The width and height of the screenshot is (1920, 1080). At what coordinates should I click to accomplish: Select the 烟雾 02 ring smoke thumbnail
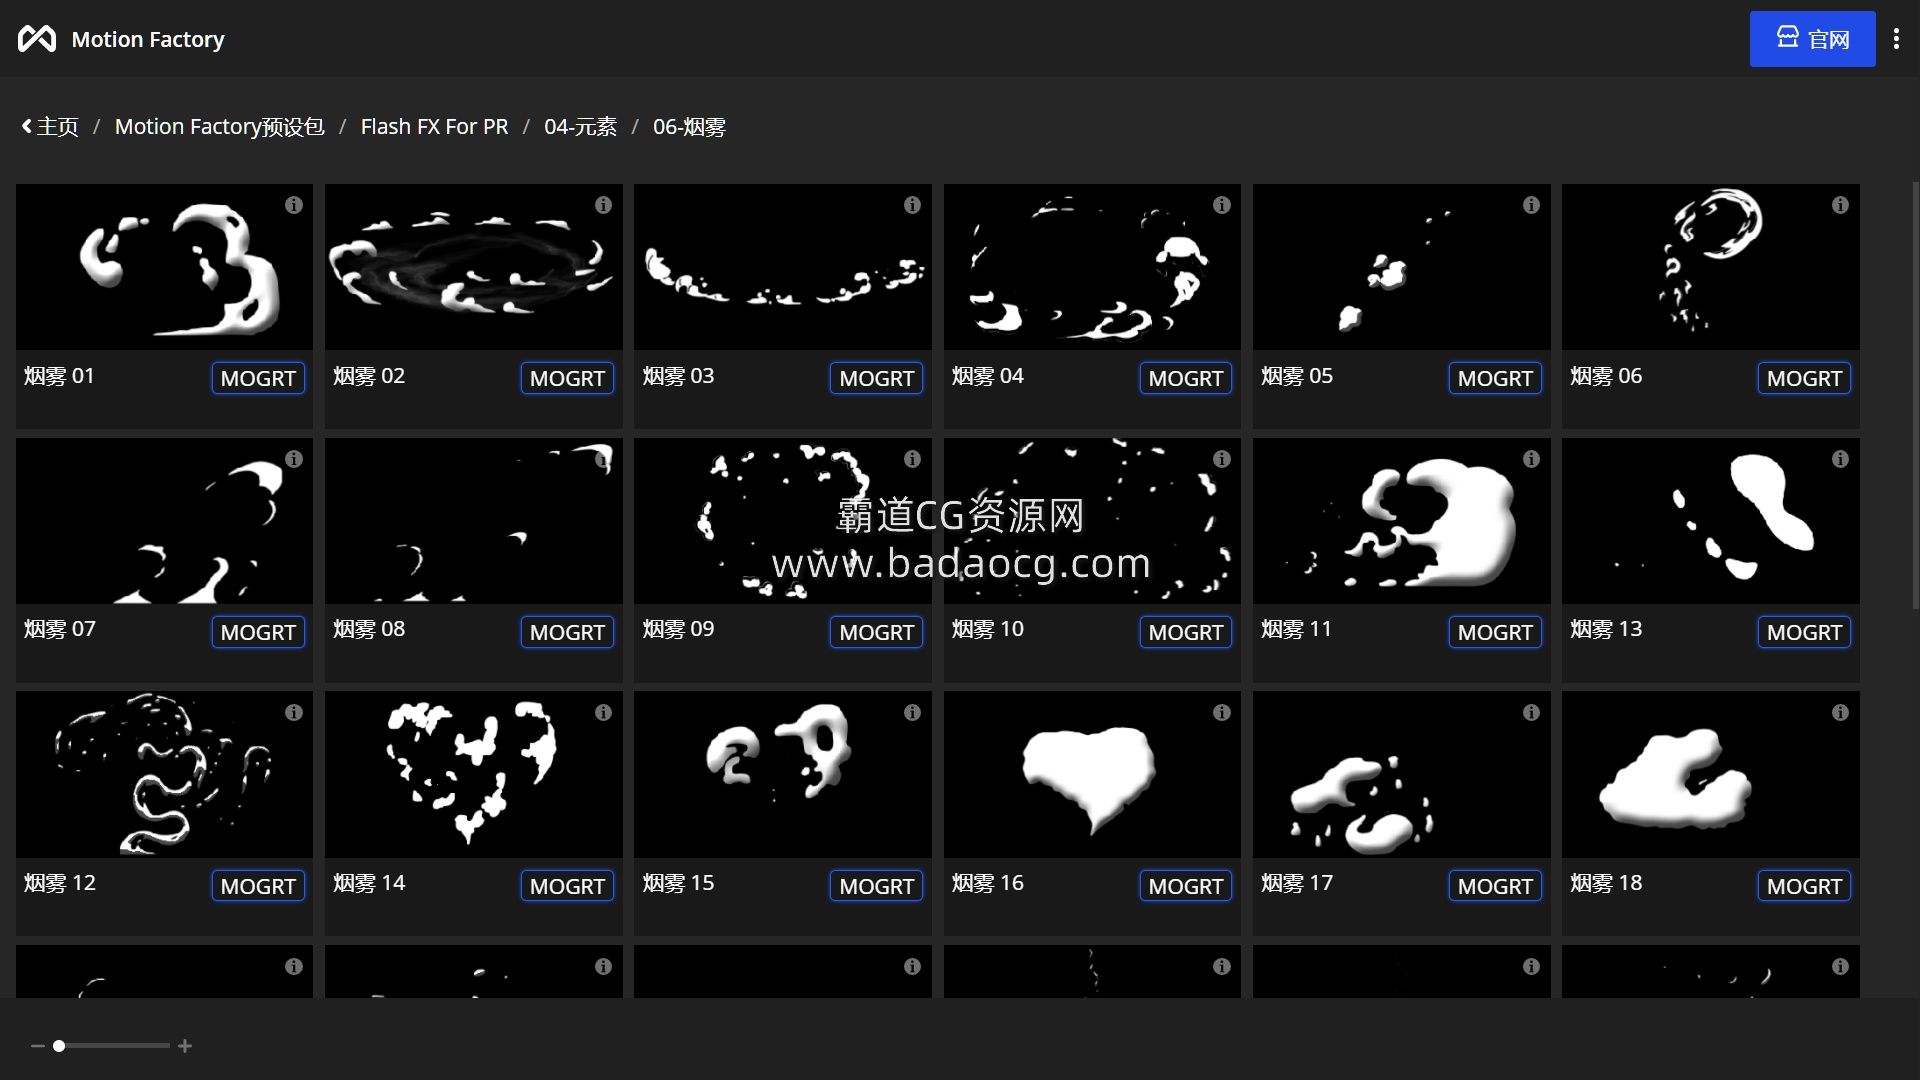474,267
